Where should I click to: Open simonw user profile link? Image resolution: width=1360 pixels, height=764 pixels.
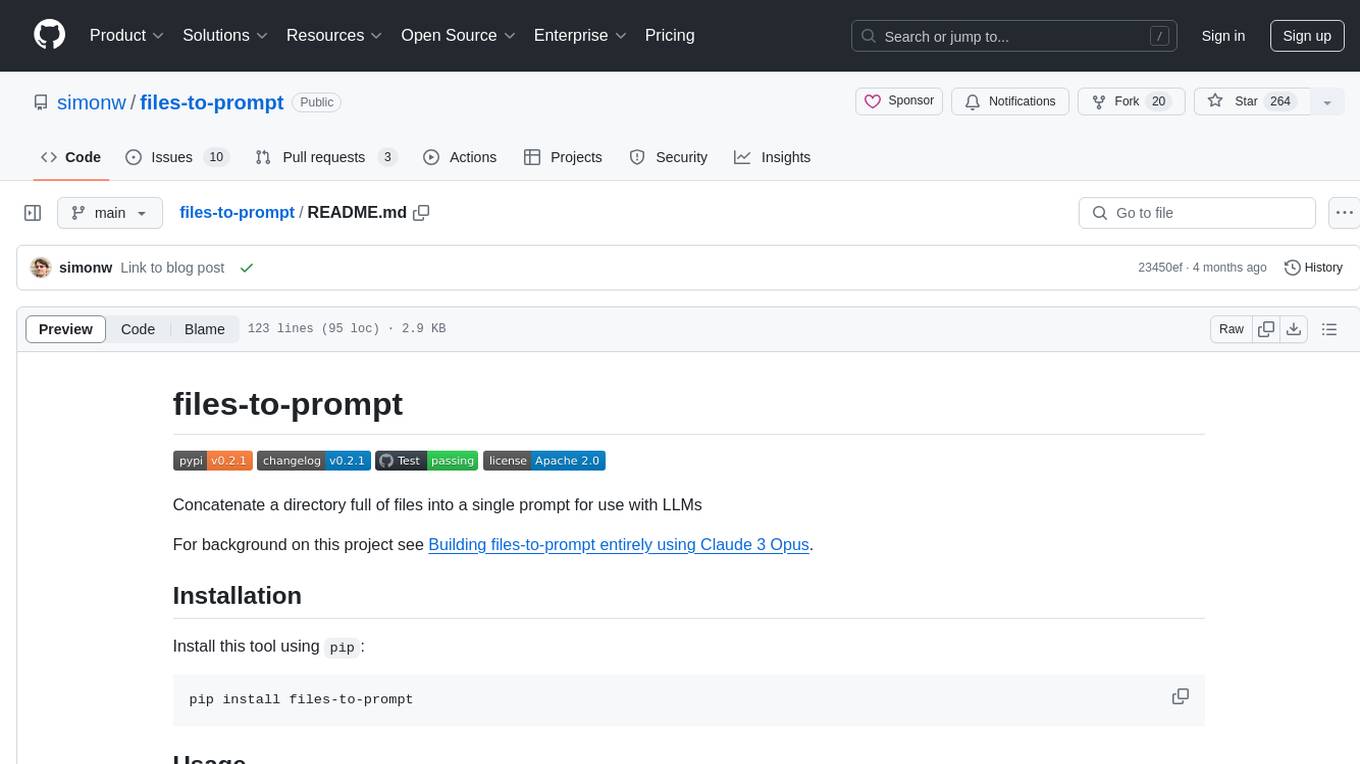(x=92, y=102)
